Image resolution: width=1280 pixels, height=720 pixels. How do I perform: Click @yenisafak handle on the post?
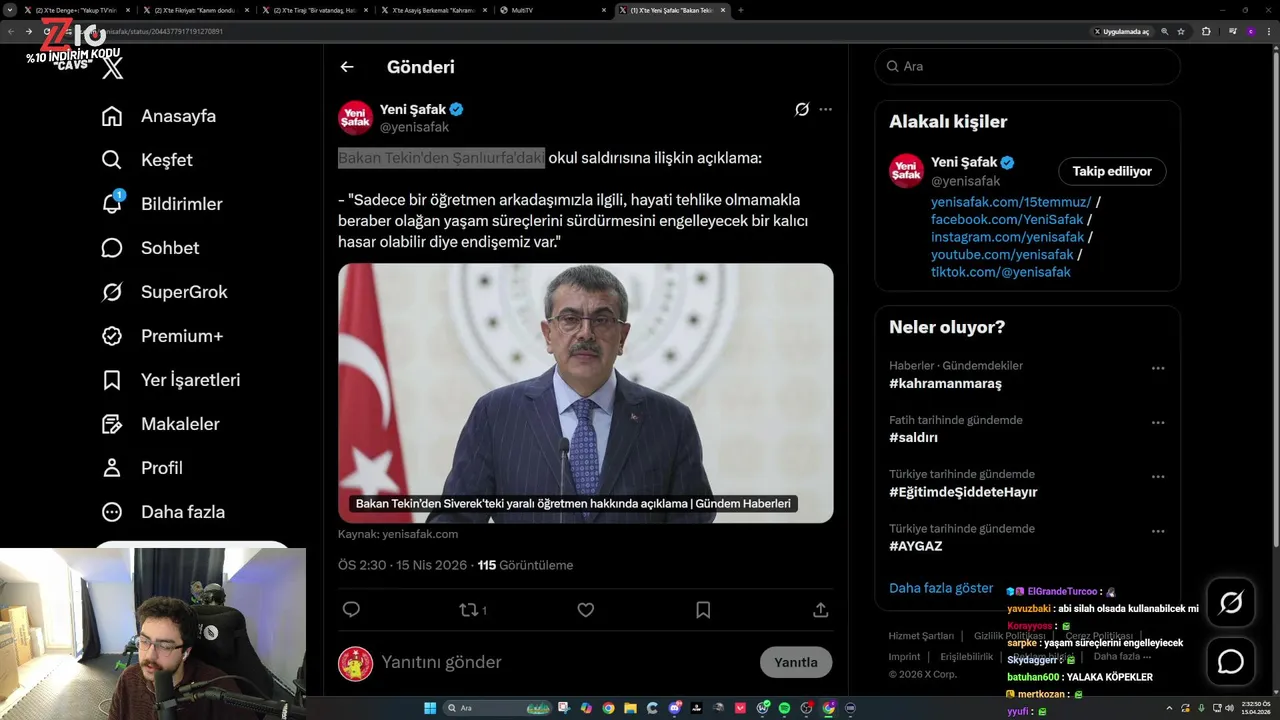pyautogui.click(x=414, y=127)
